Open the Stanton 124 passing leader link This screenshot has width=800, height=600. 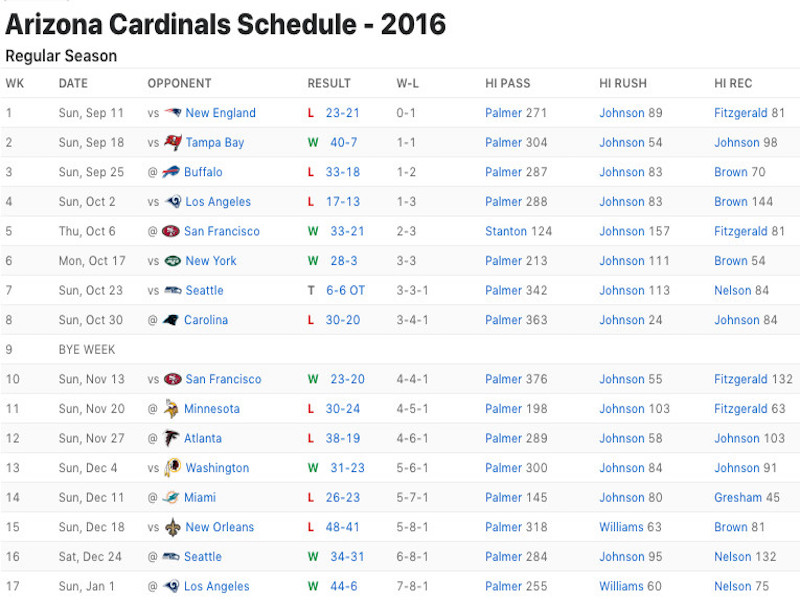[518, 231]
